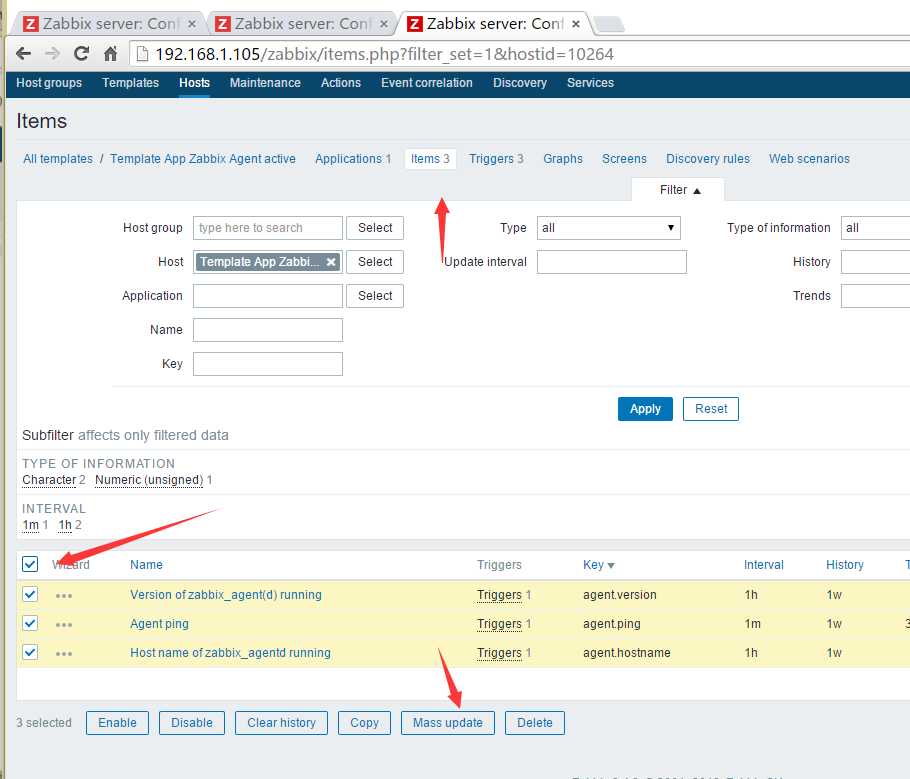This screenshot has height=779, width=910.
Task: Click the page icon in address bar
Action: [x=142, y=54]
